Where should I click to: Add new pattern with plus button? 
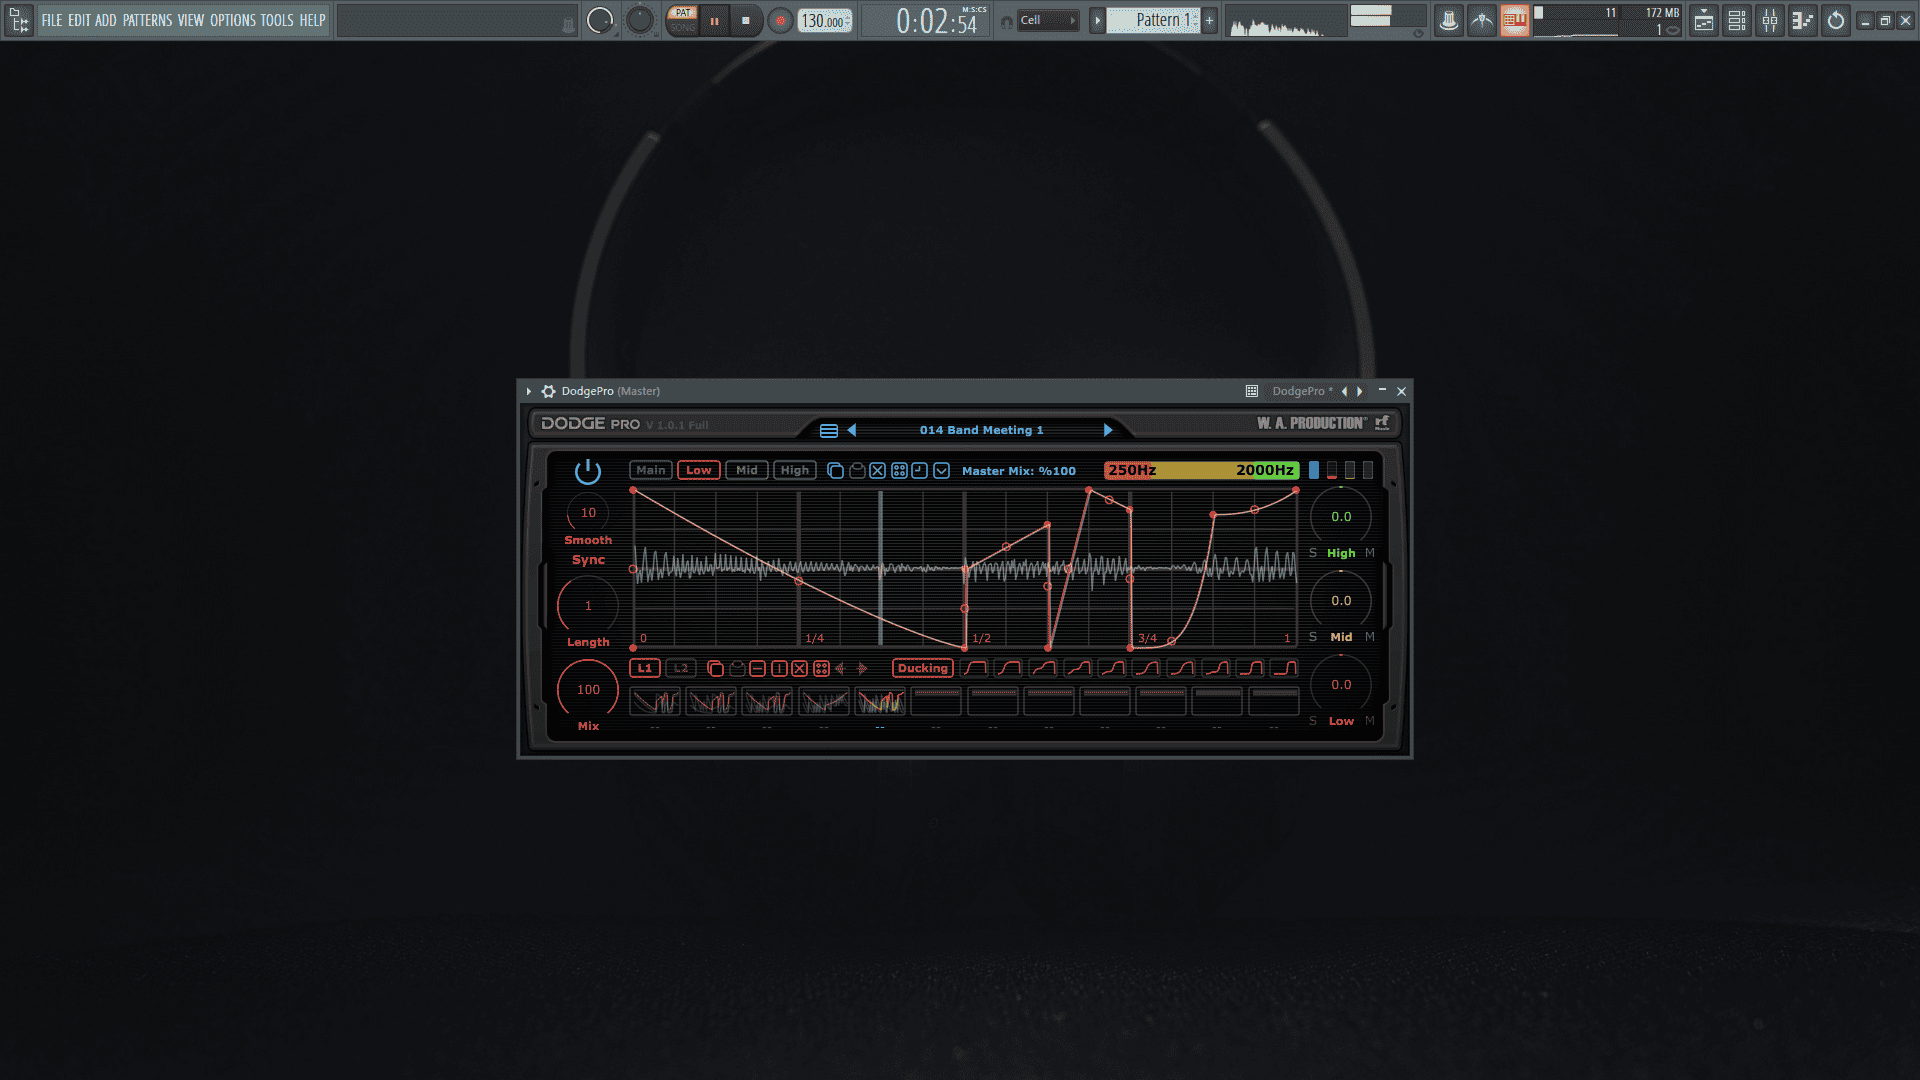(1210, 20)
